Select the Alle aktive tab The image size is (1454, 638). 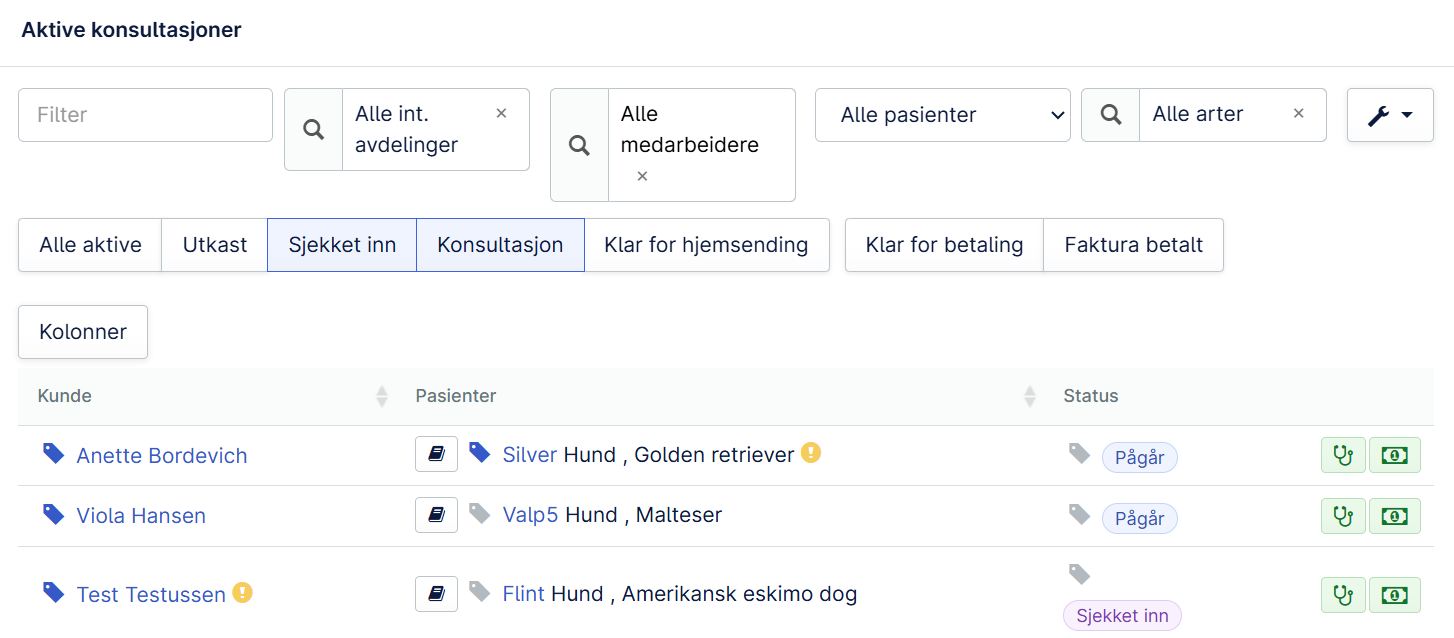[x=90, y=245]
